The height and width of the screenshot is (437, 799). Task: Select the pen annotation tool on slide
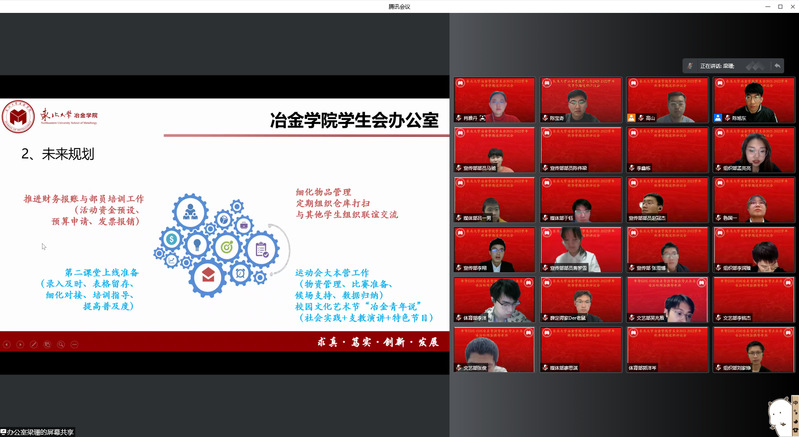click(x=33, y=344)
